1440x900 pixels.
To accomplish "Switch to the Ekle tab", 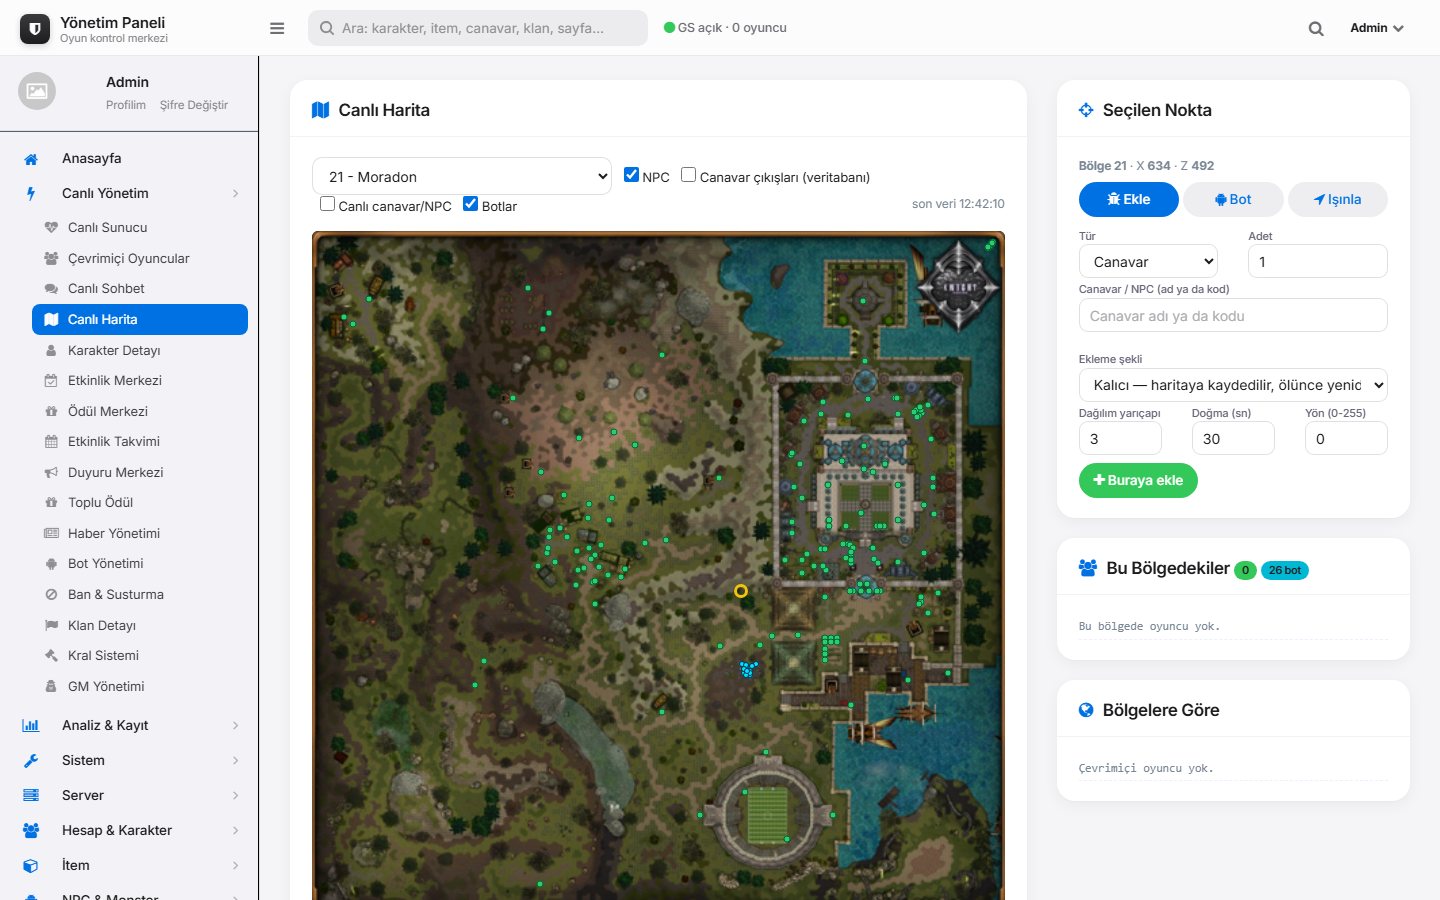I will 1129,199.
